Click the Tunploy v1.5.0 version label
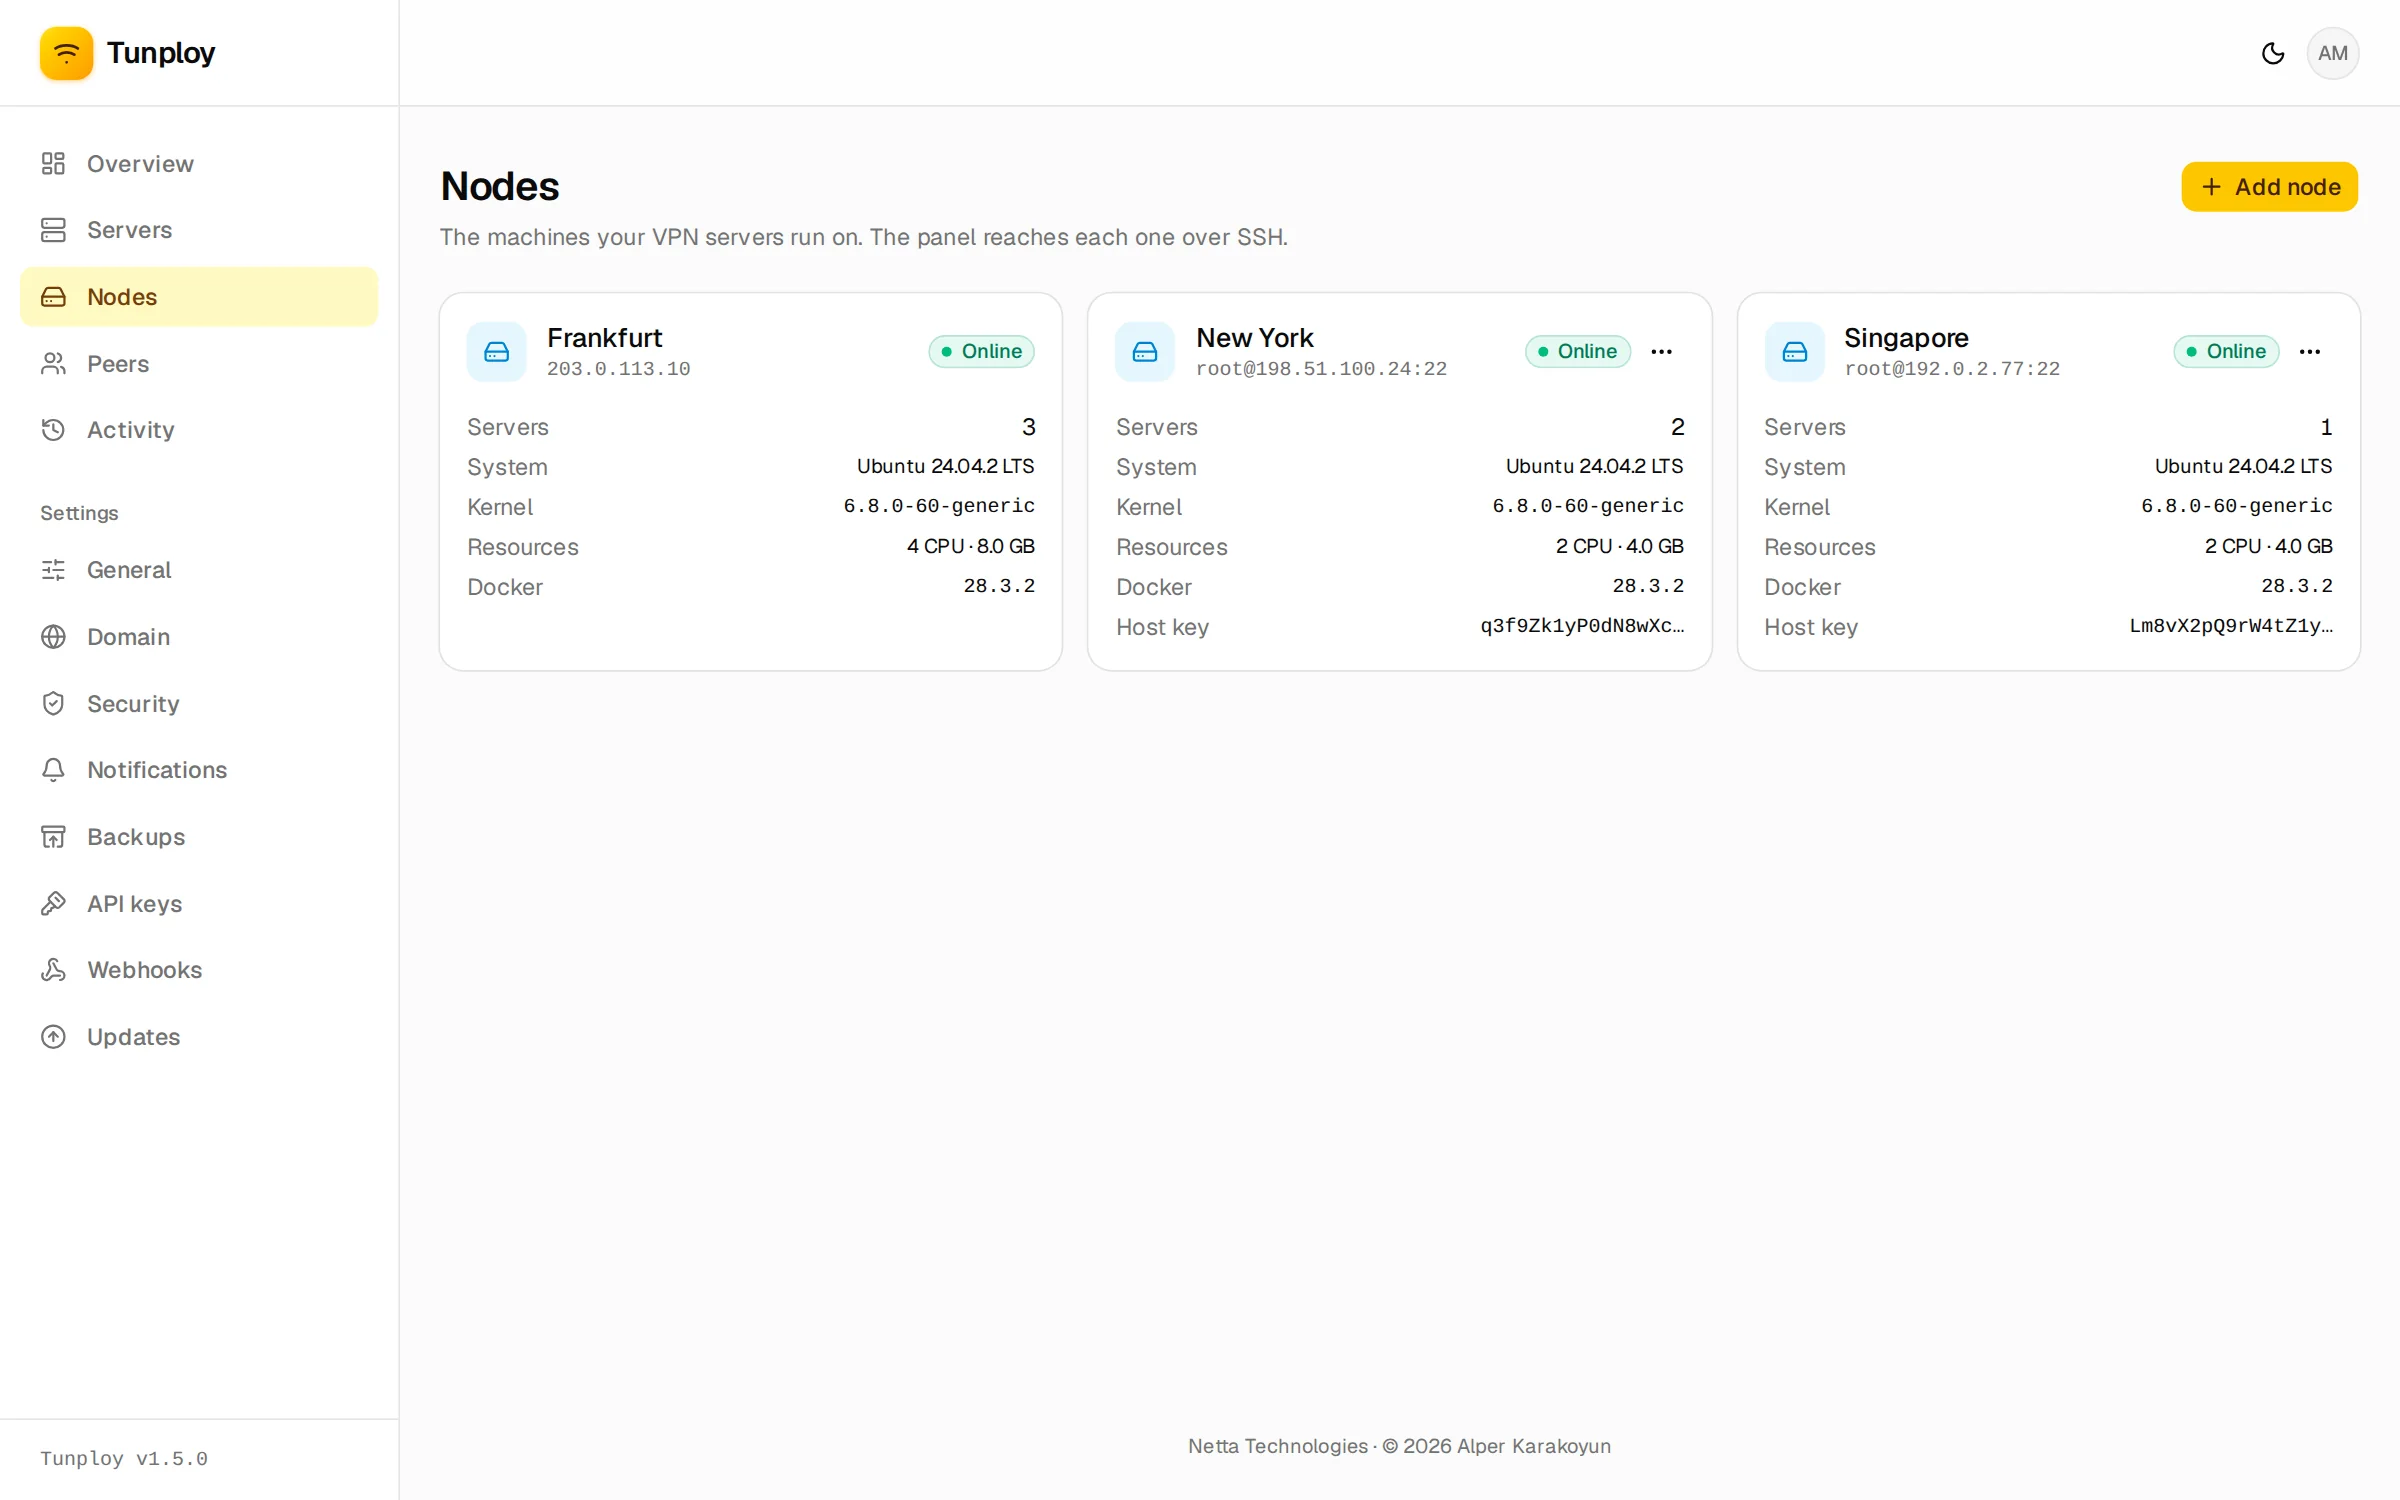 [x=124, y=1459]
